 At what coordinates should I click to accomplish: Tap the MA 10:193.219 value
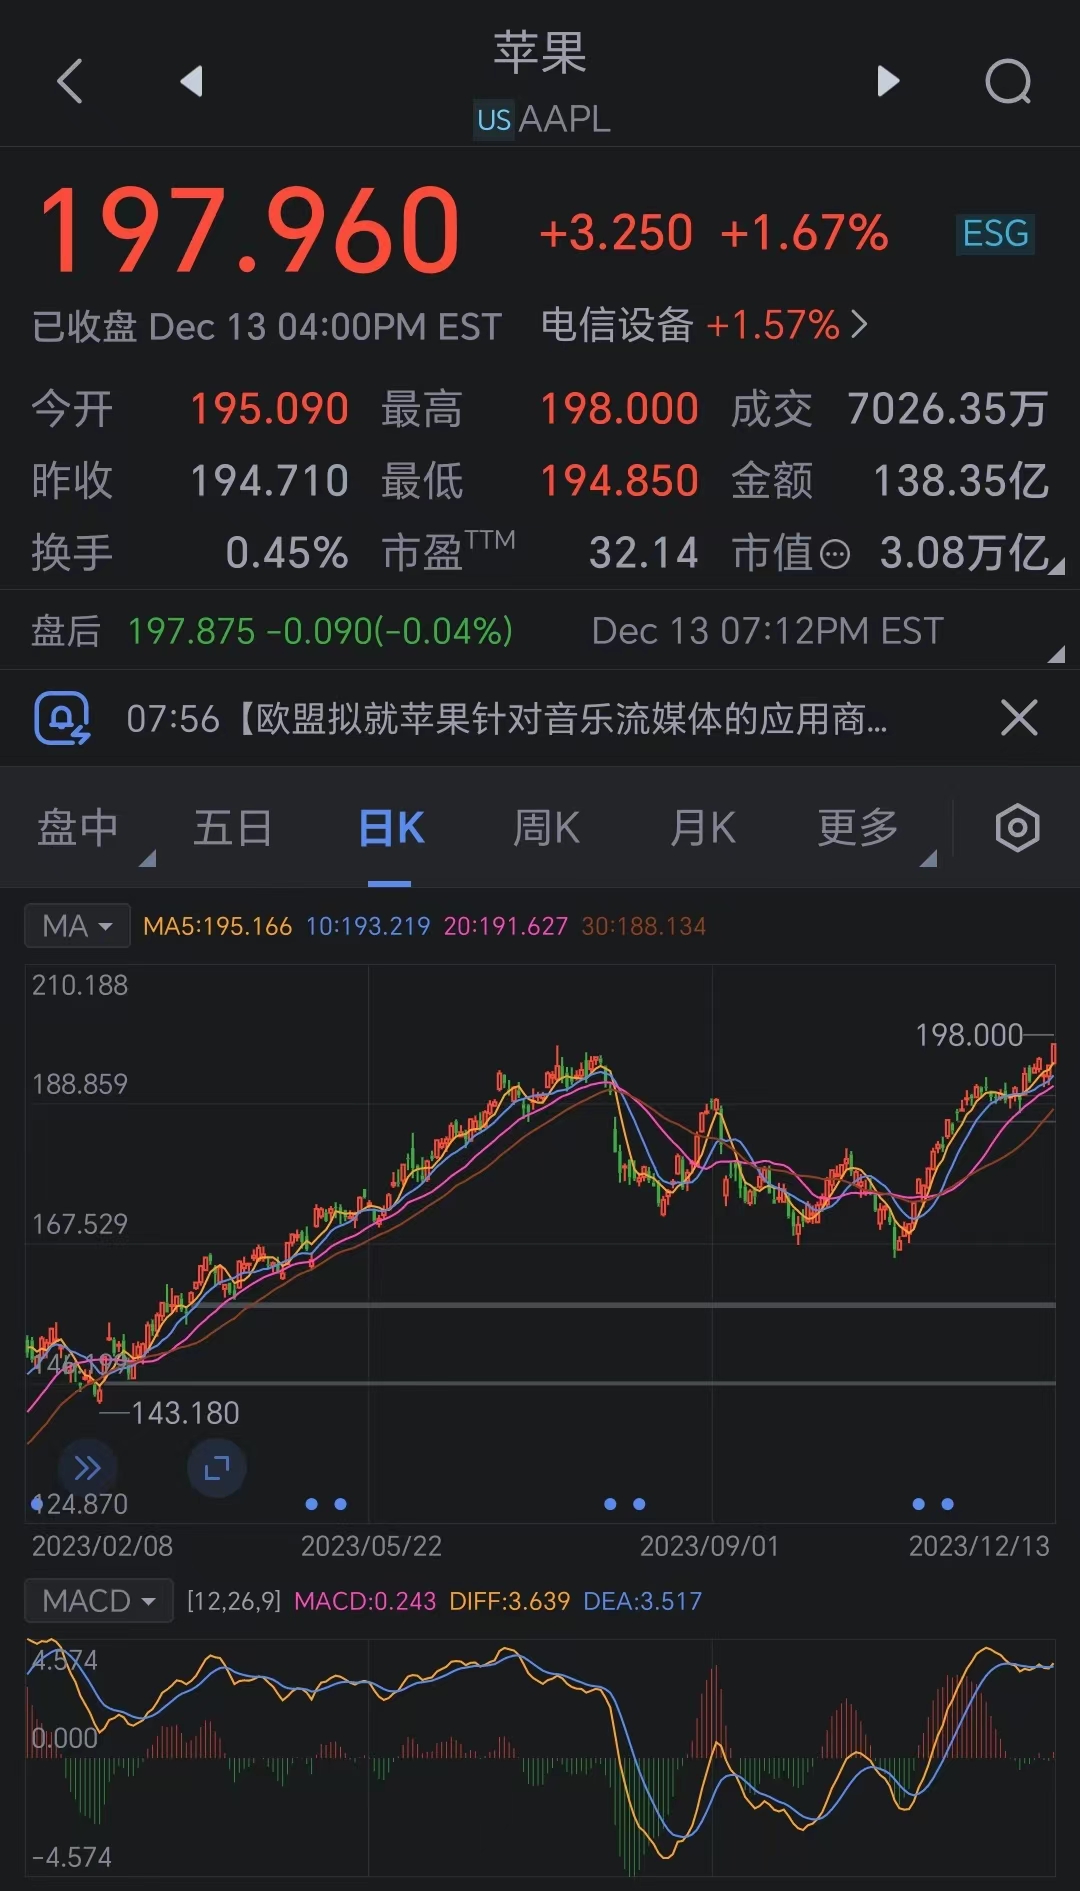[x=368, y=926]
